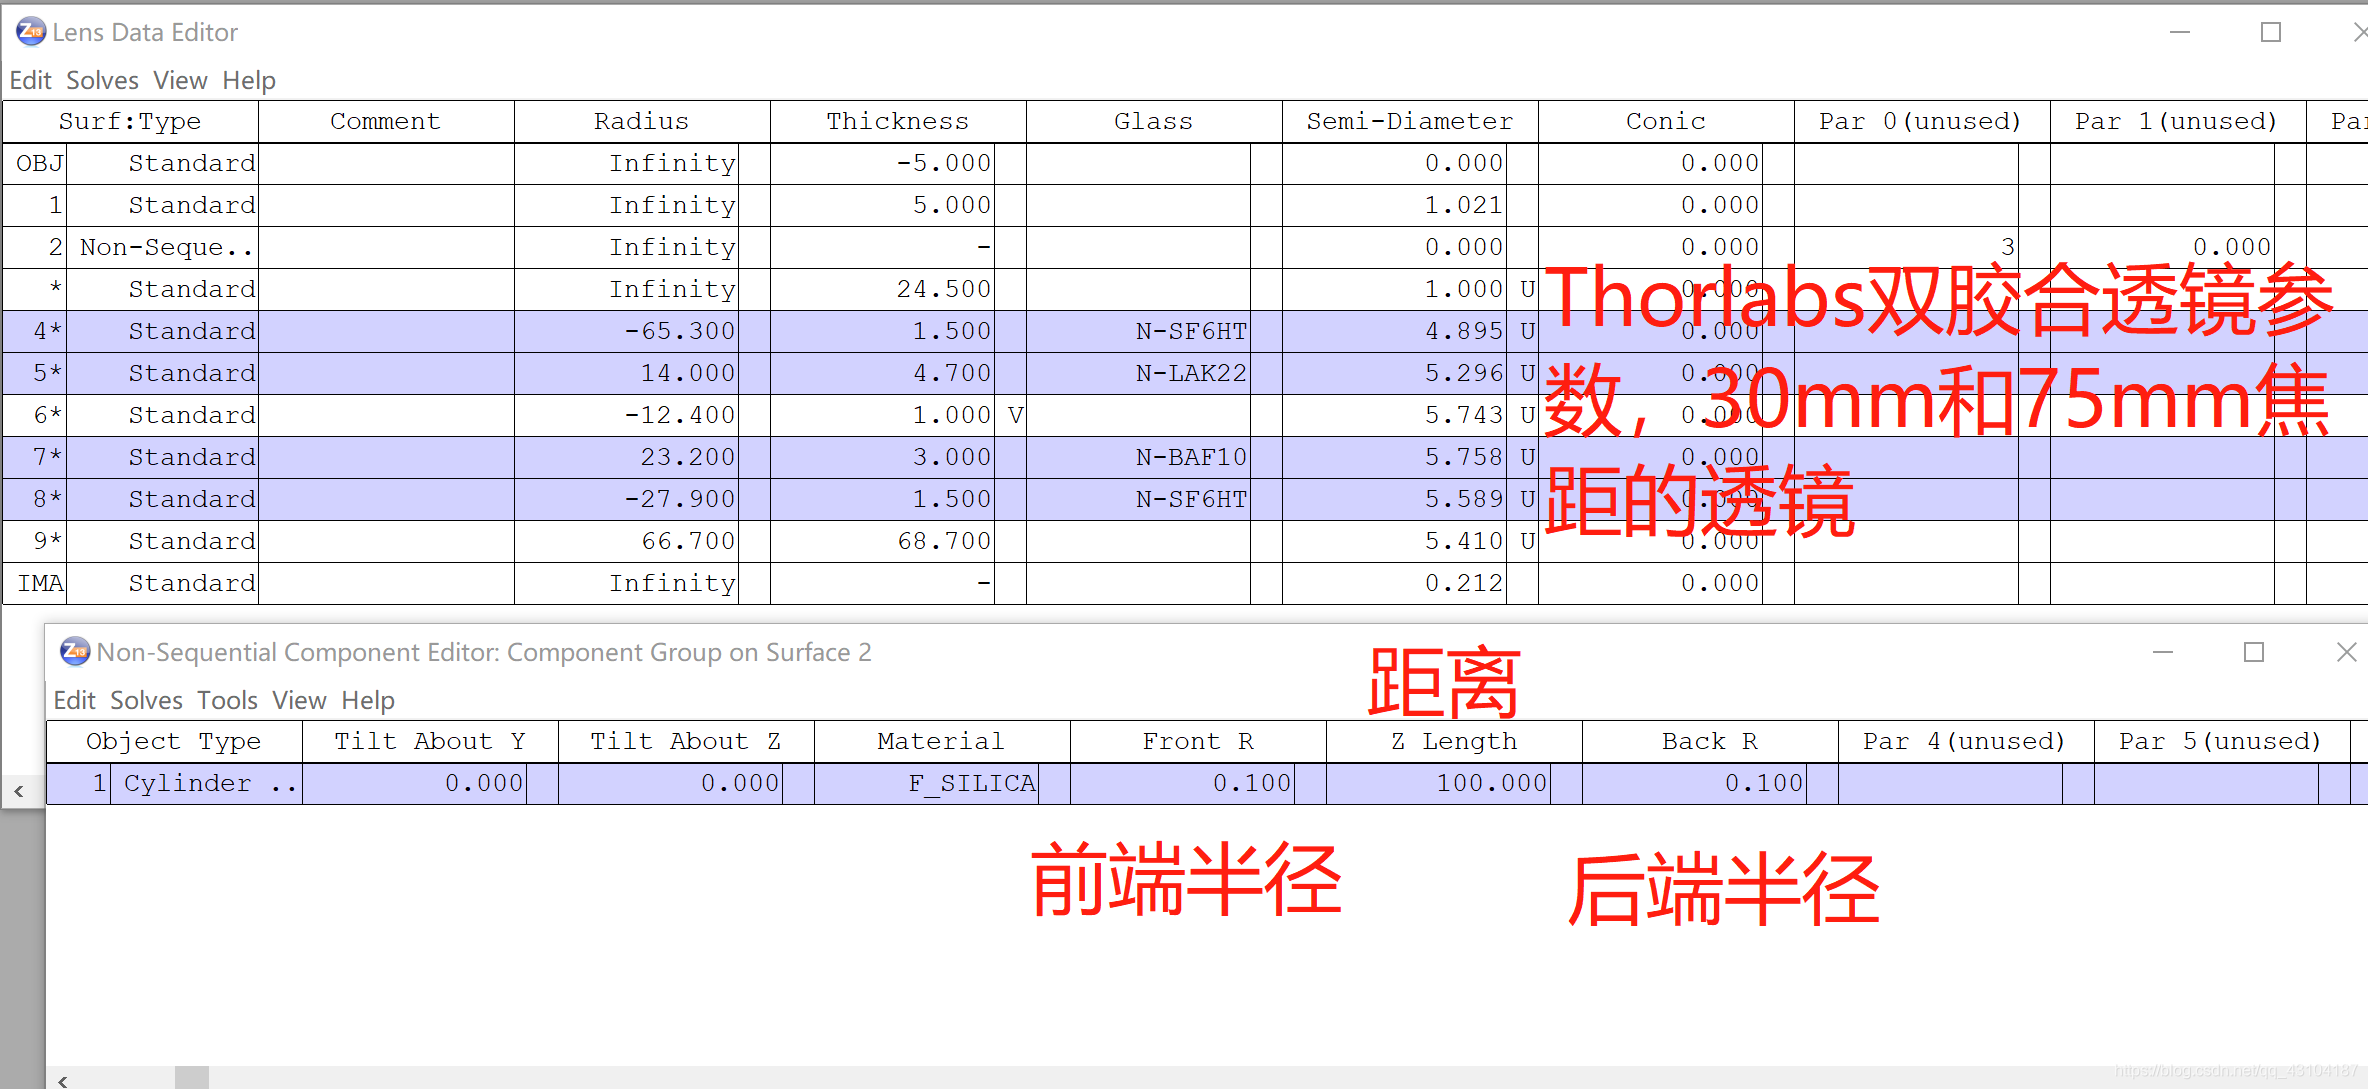Click Z Length cell 100.000
This screenshot has width=2368, height=1089.
point(1439,783)
